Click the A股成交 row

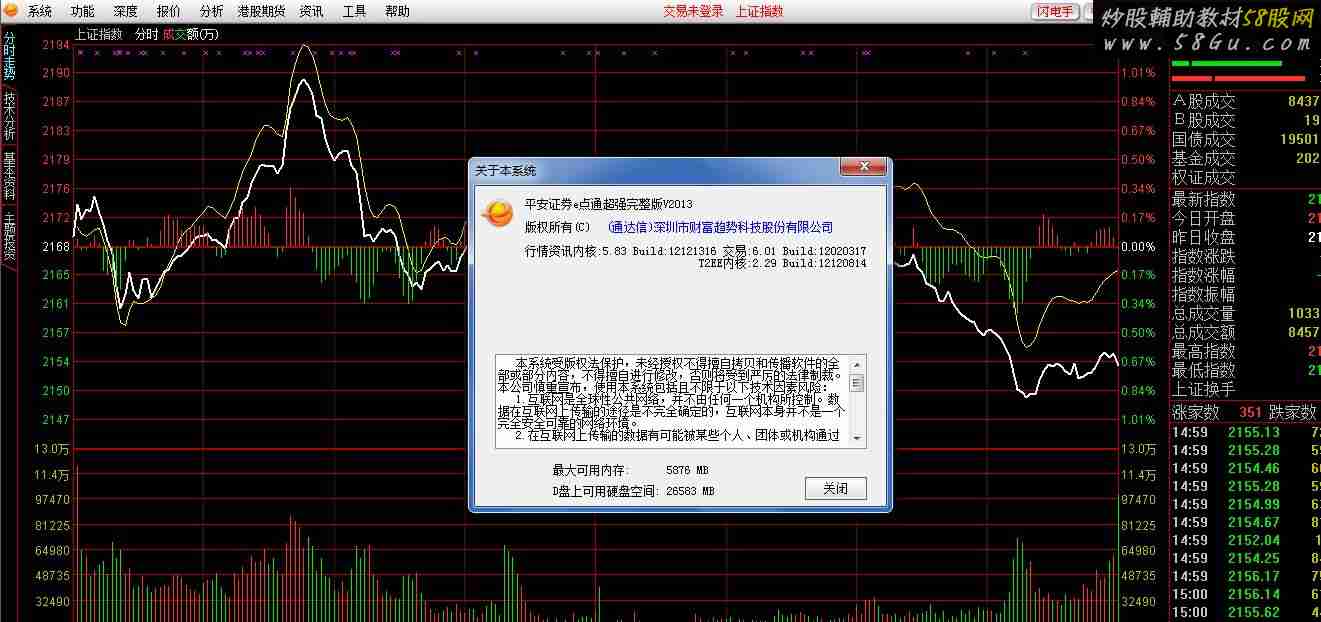(1245, 101)
